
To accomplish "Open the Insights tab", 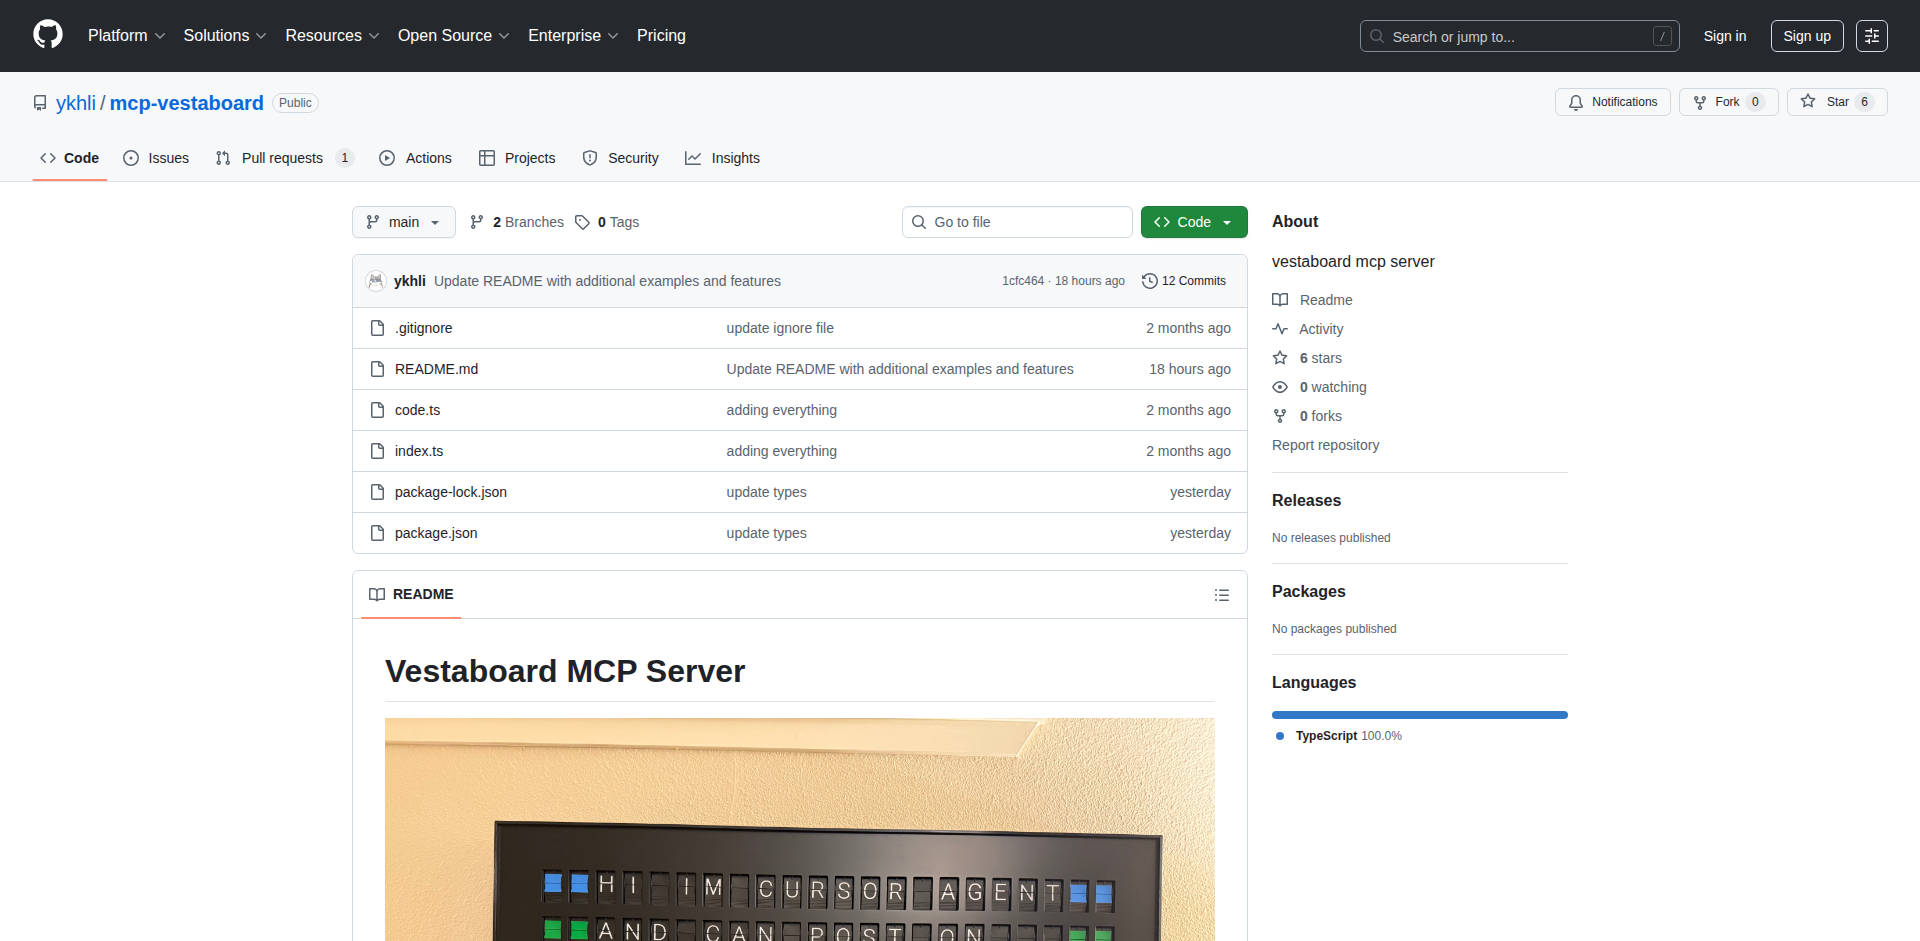I will (722, 158).
